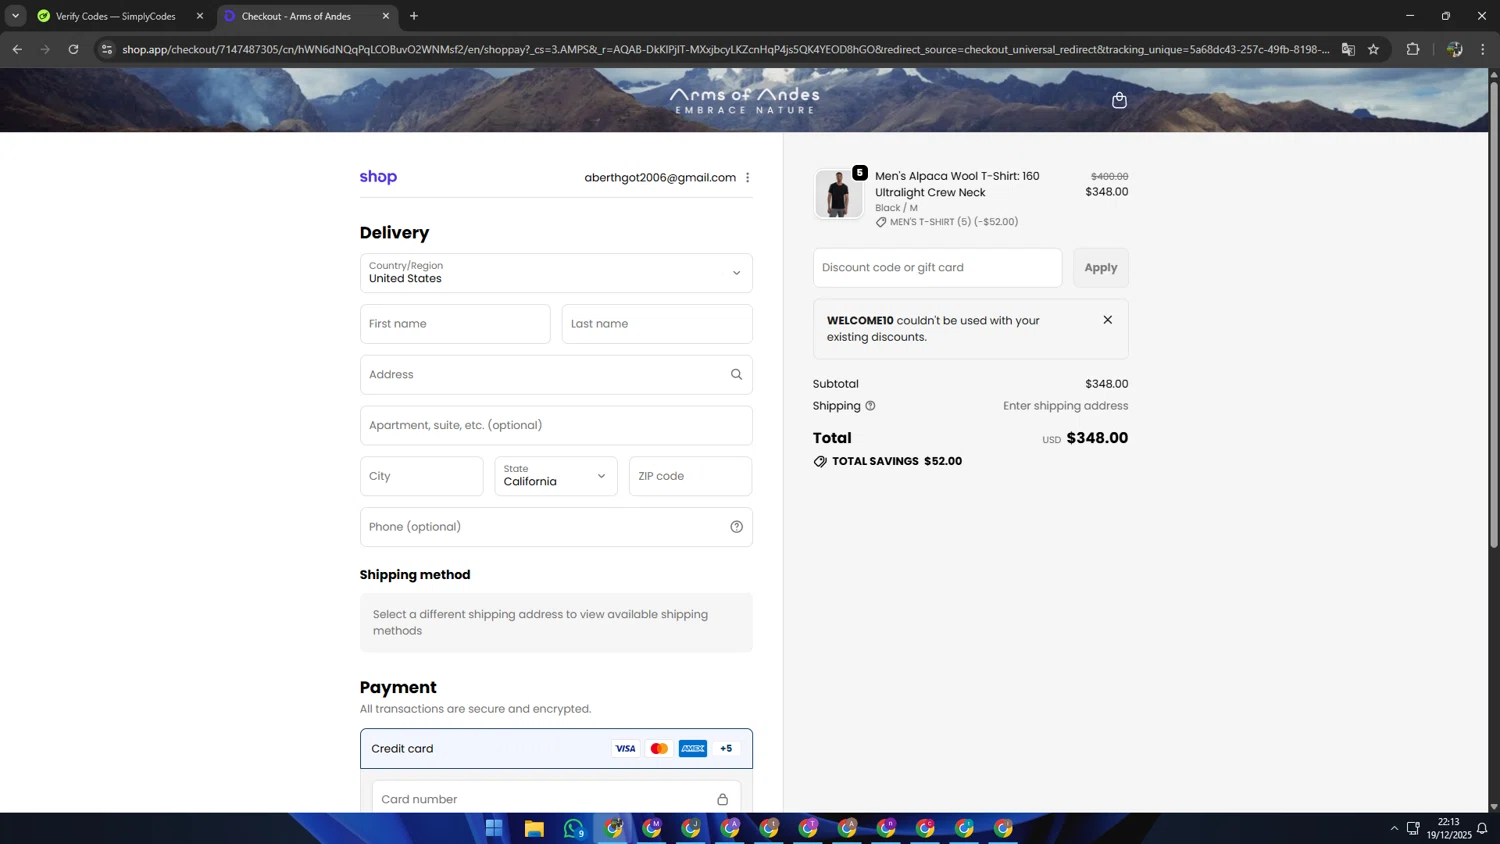Click the MEN'S T-SHIRT discount tag icon
The image size is (1500, 844).
(881, 222)
